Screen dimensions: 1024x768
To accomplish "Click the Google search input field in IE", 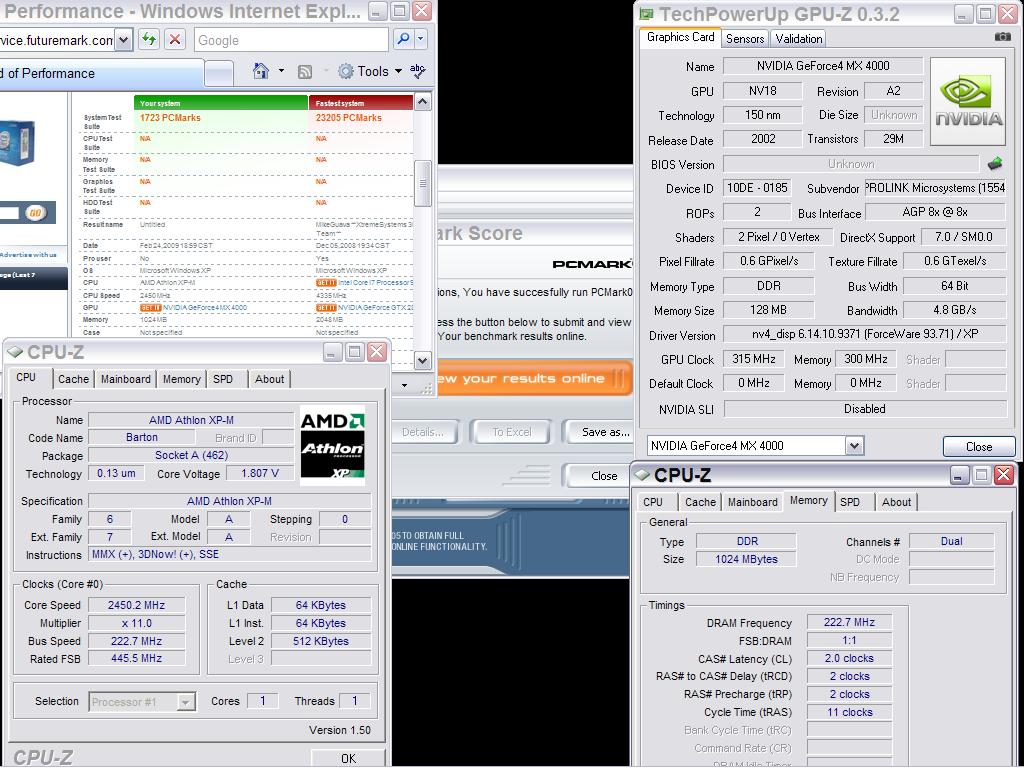I will (x=291, y=40).
